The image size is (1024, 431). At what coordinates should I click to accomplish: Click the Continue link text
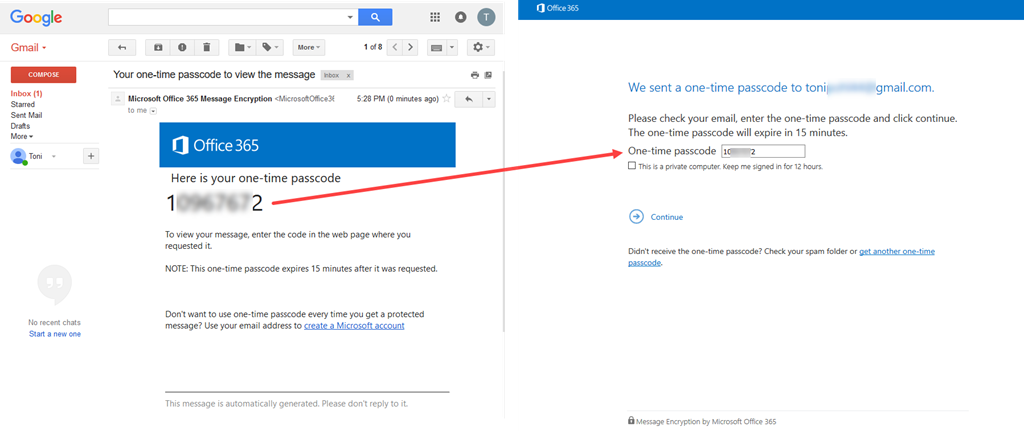667,217
